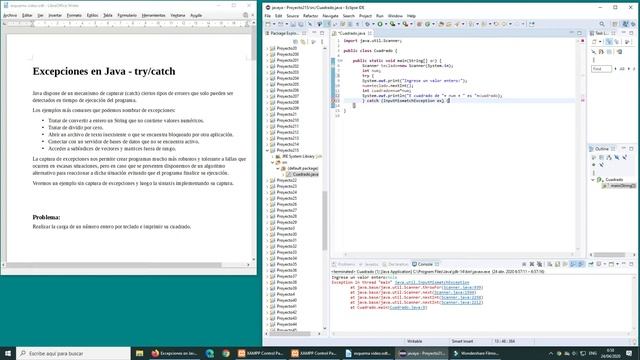640x360 pixels.
Task: Click the New file icon in Eclipse toolbar
Action: pos(268,24)
